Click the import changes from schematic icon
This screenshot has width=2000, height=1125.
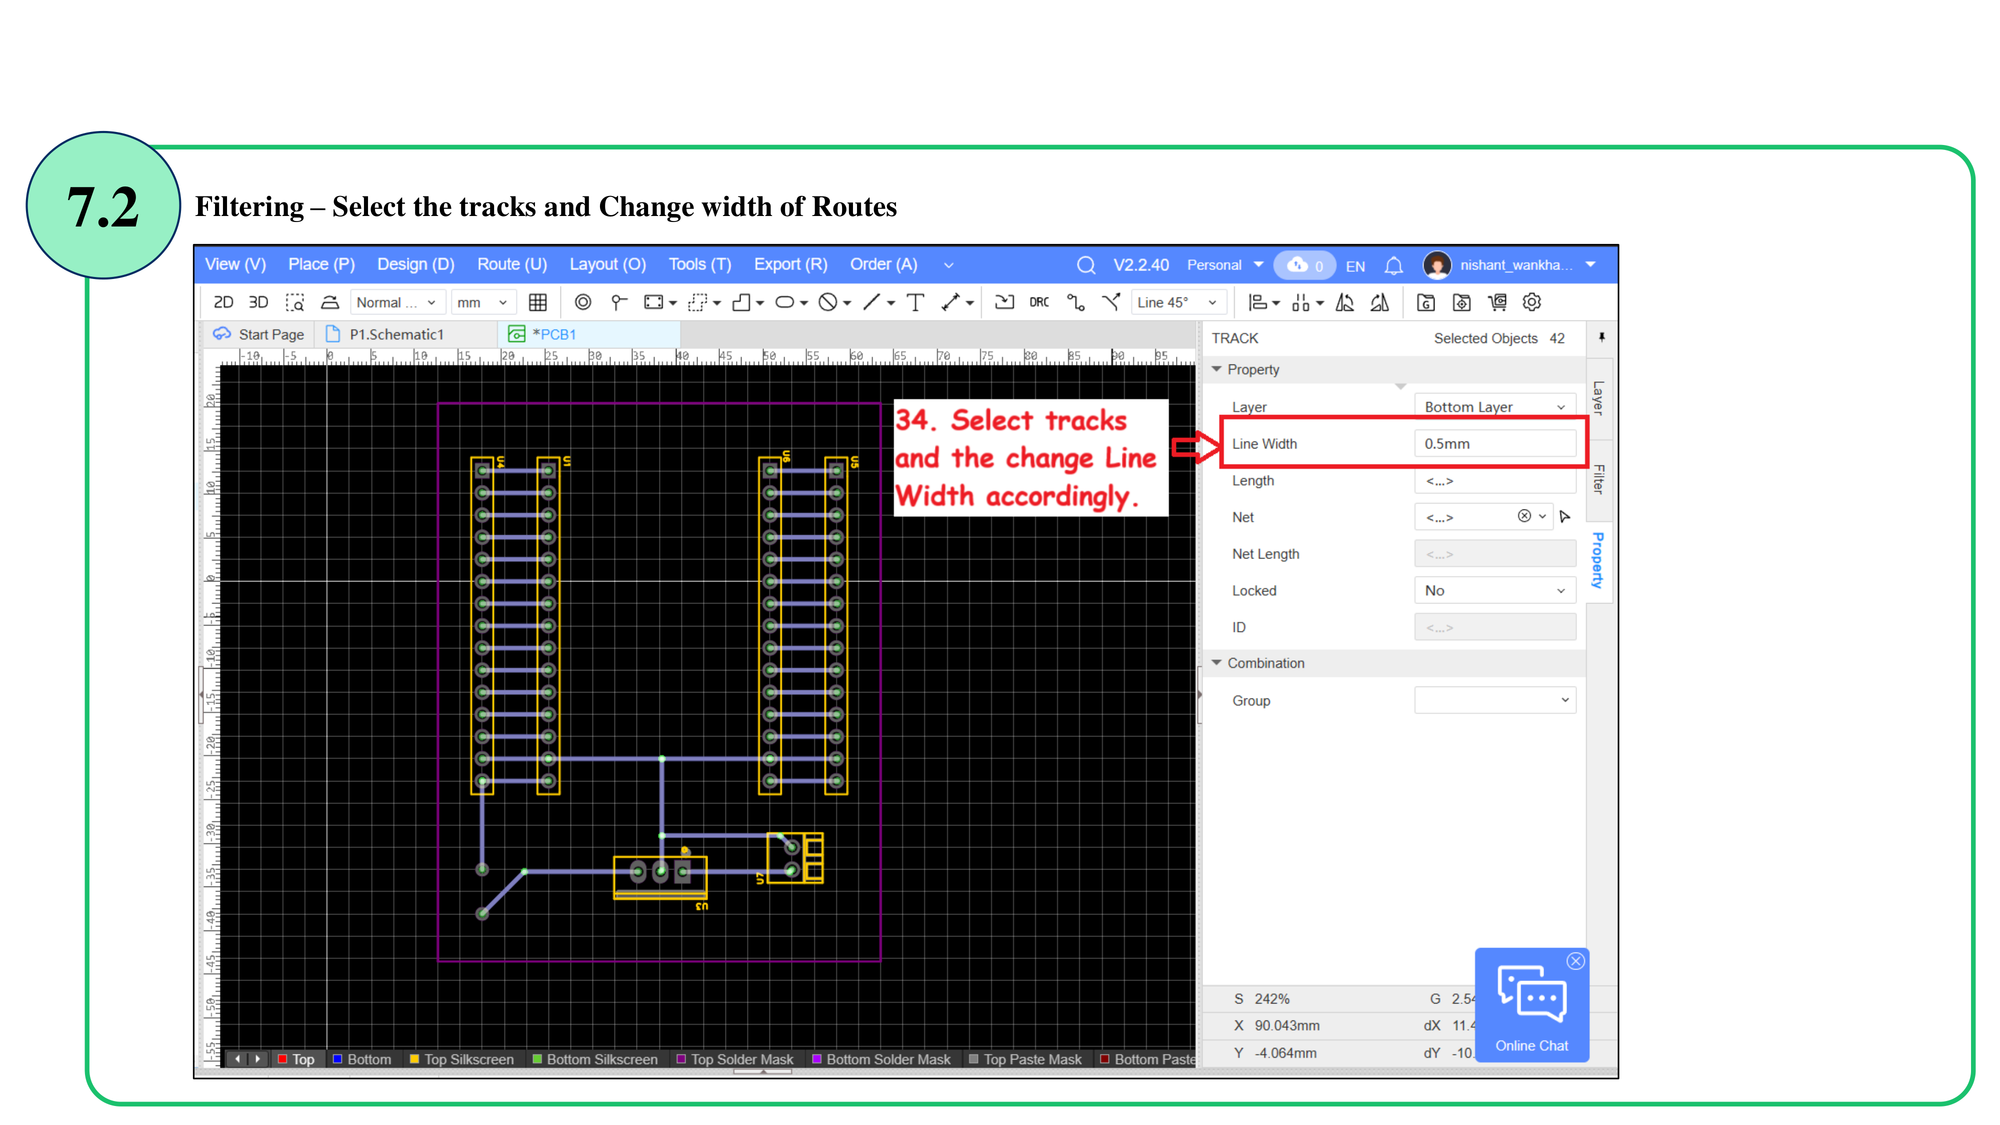[x=1005, y=302]
